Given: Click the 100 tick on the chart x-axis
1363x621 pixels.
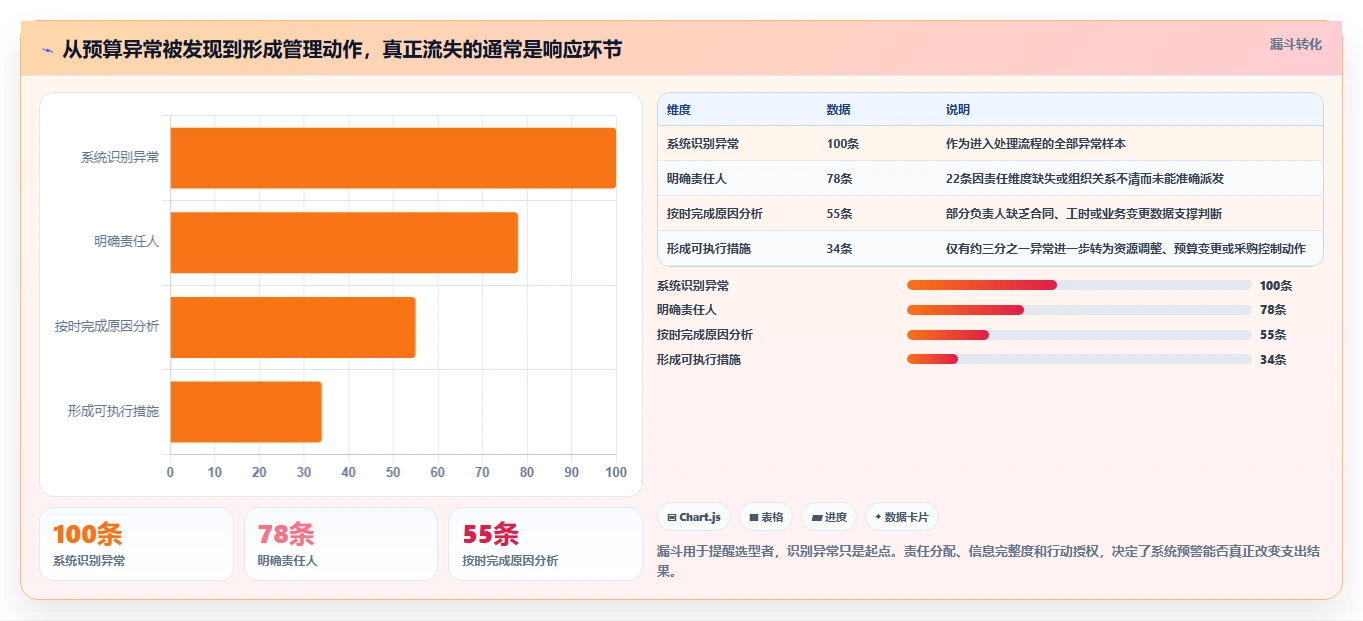Looking at the screenshot, I should coord(616,472).
